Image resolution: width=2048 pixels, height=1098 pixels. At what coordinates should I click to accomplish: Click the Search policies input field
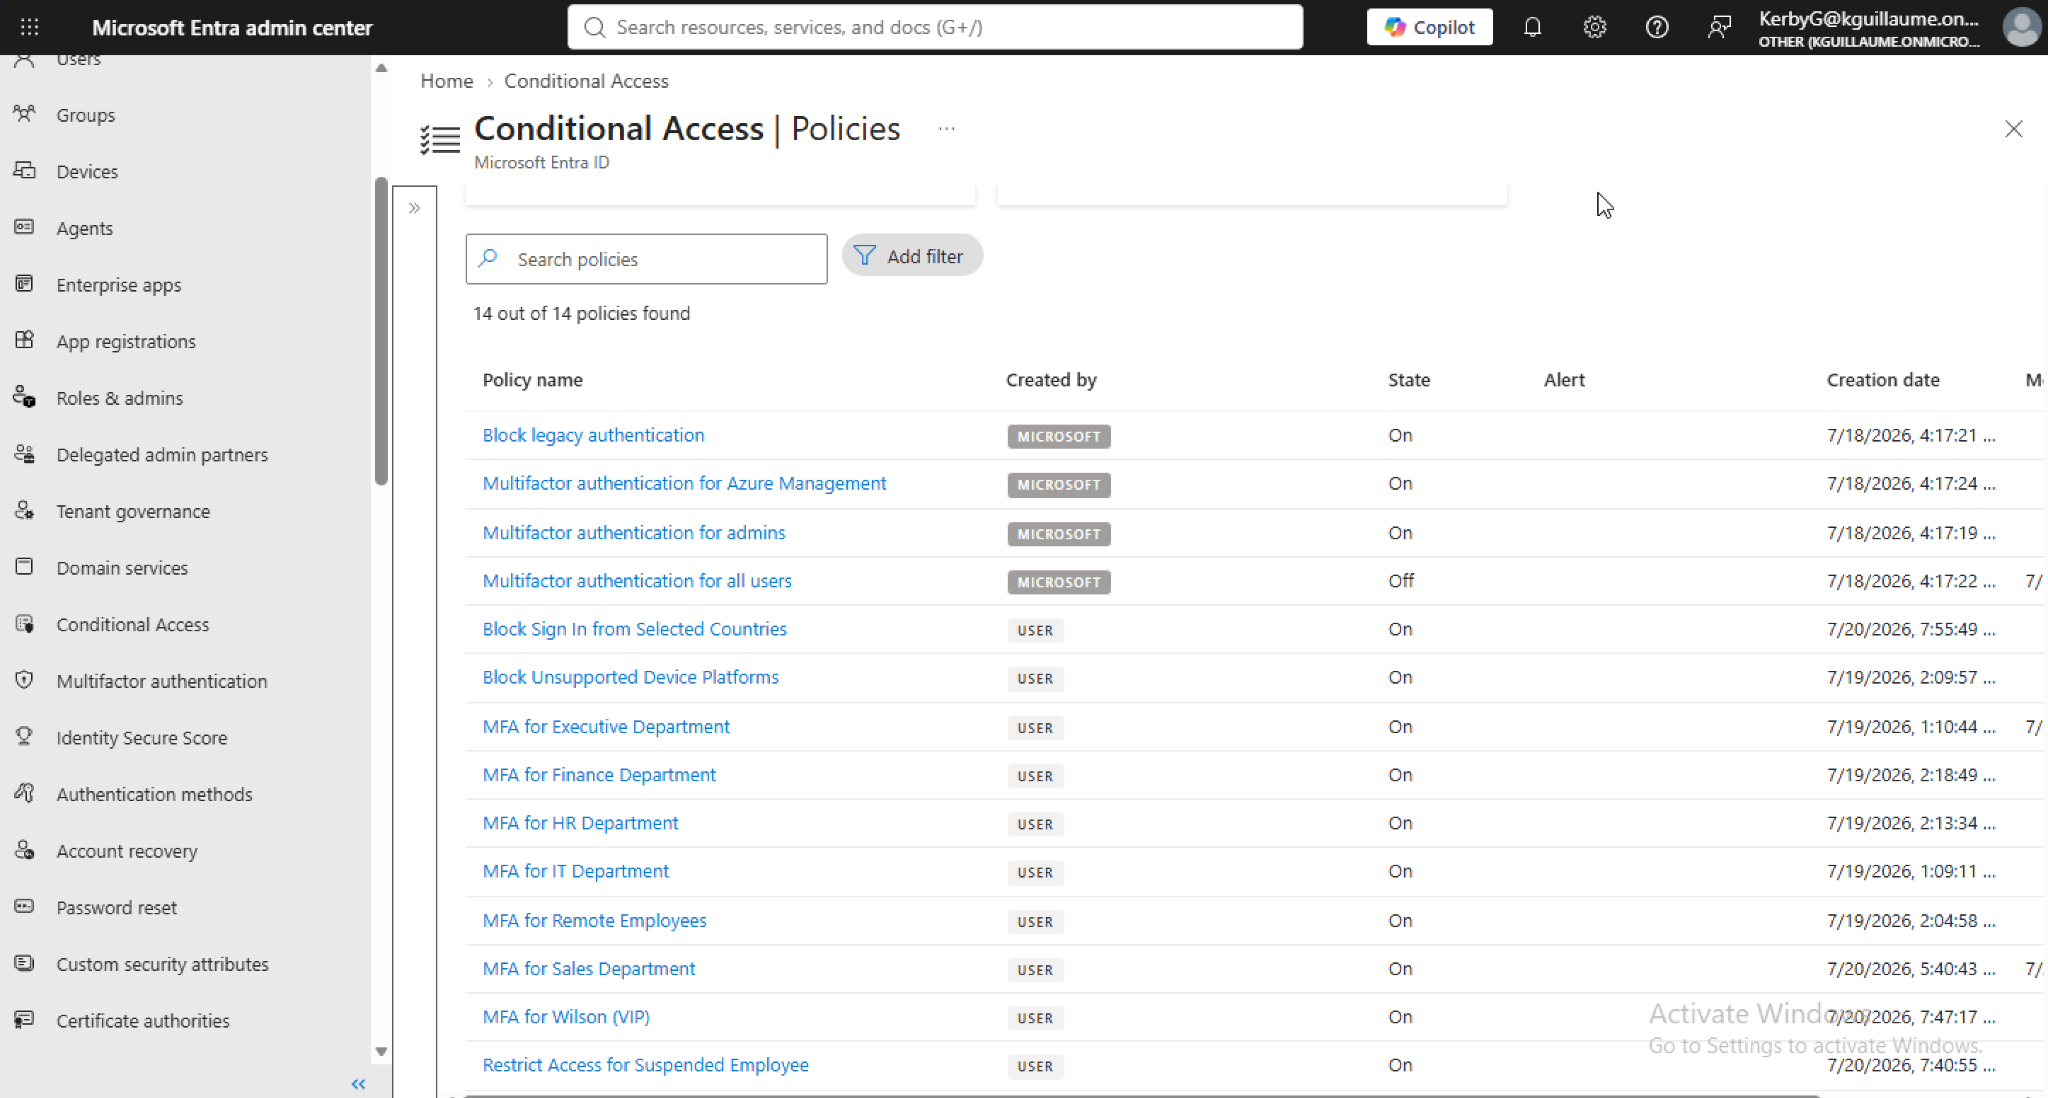pos(646,259)
